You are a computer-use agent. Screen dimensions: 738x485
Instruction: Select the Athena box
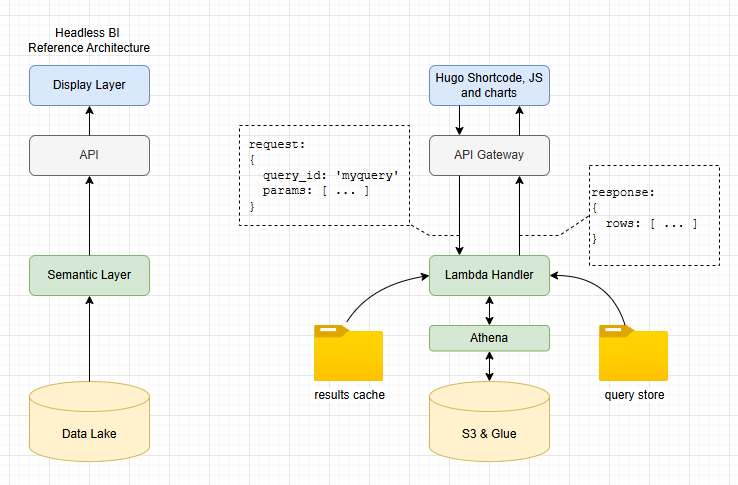[489, 338]
